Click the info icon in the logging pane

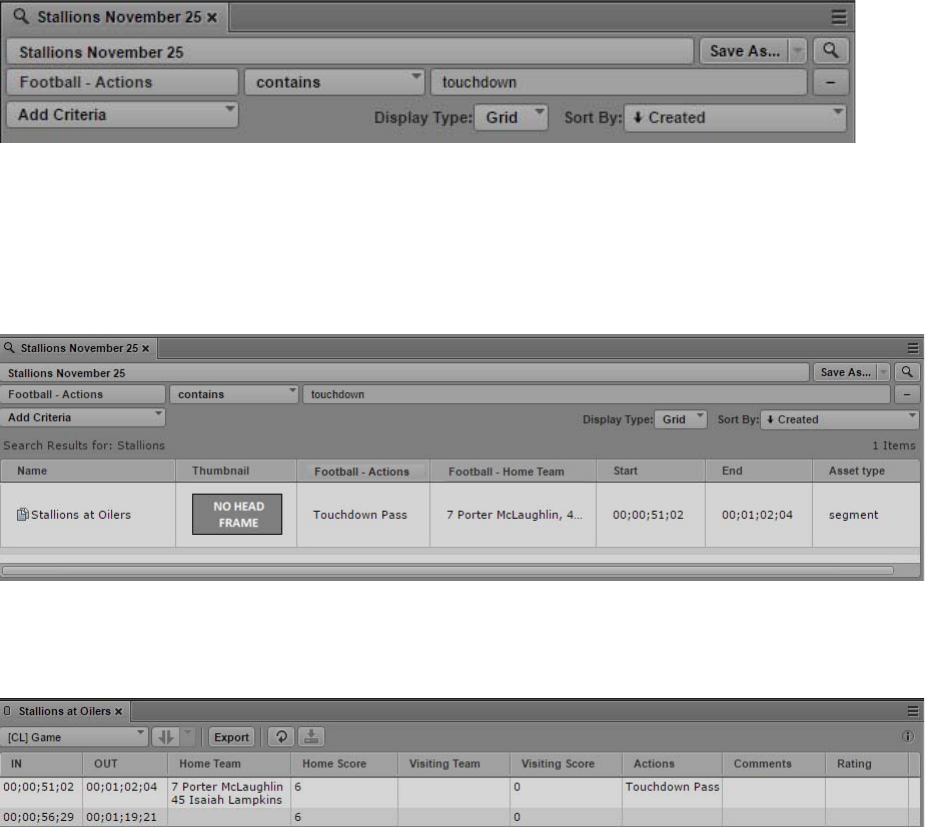tap(908, 736)
